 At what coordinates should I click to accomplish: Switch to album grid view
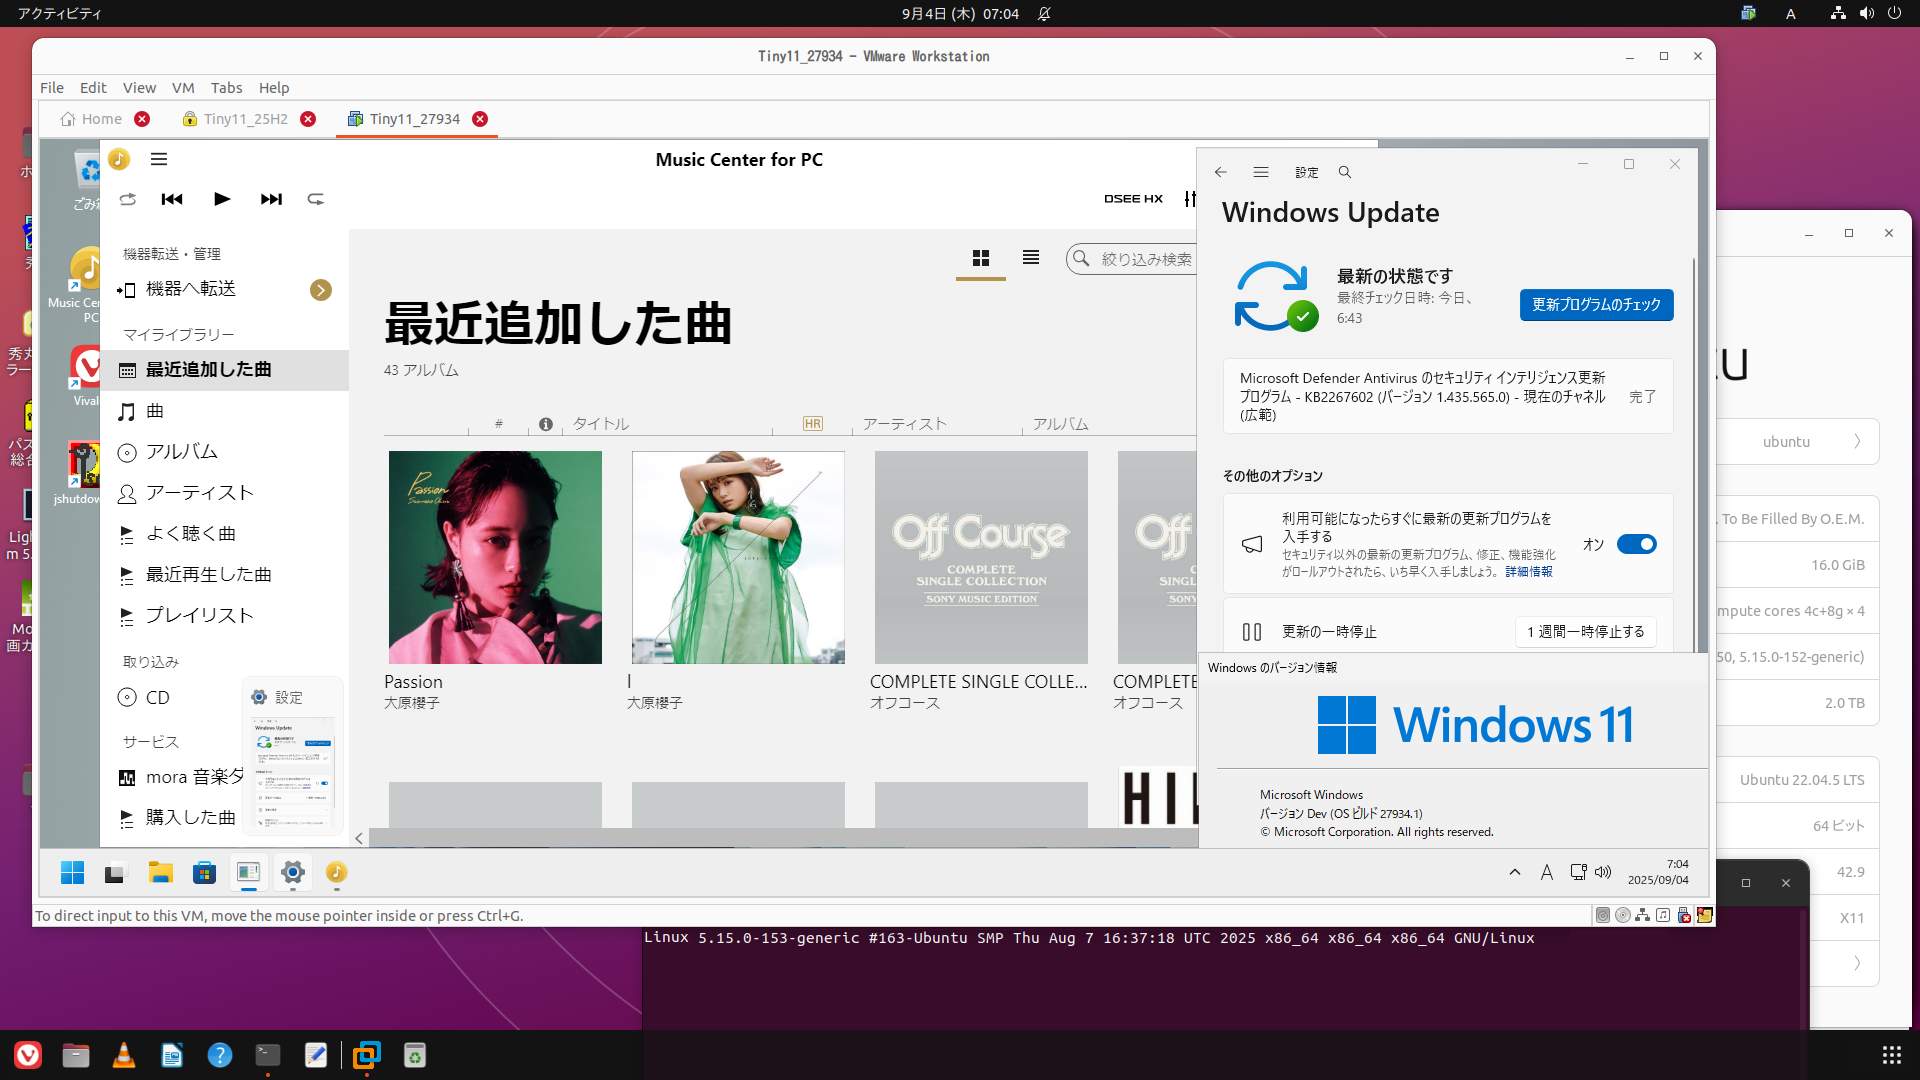pos(981,258)
